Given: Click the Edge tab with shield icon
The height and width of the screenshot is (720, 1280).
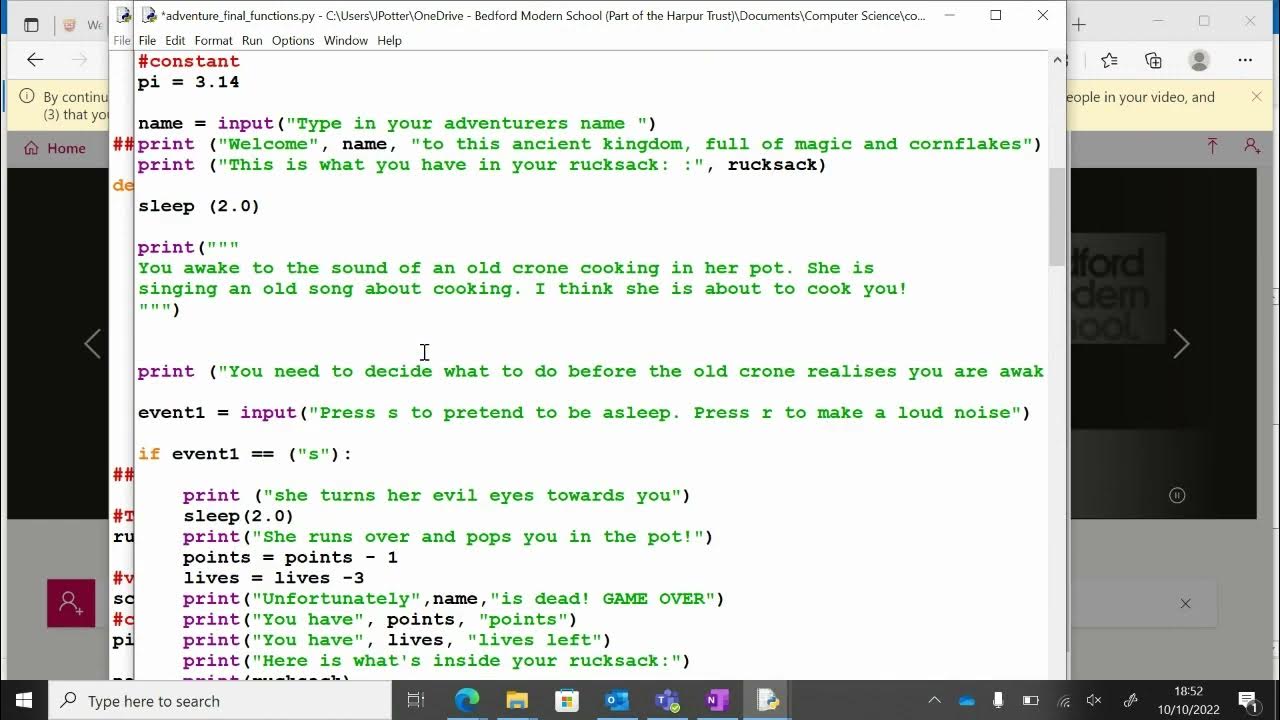Looking at the screenshot, I should click(82, 24).
